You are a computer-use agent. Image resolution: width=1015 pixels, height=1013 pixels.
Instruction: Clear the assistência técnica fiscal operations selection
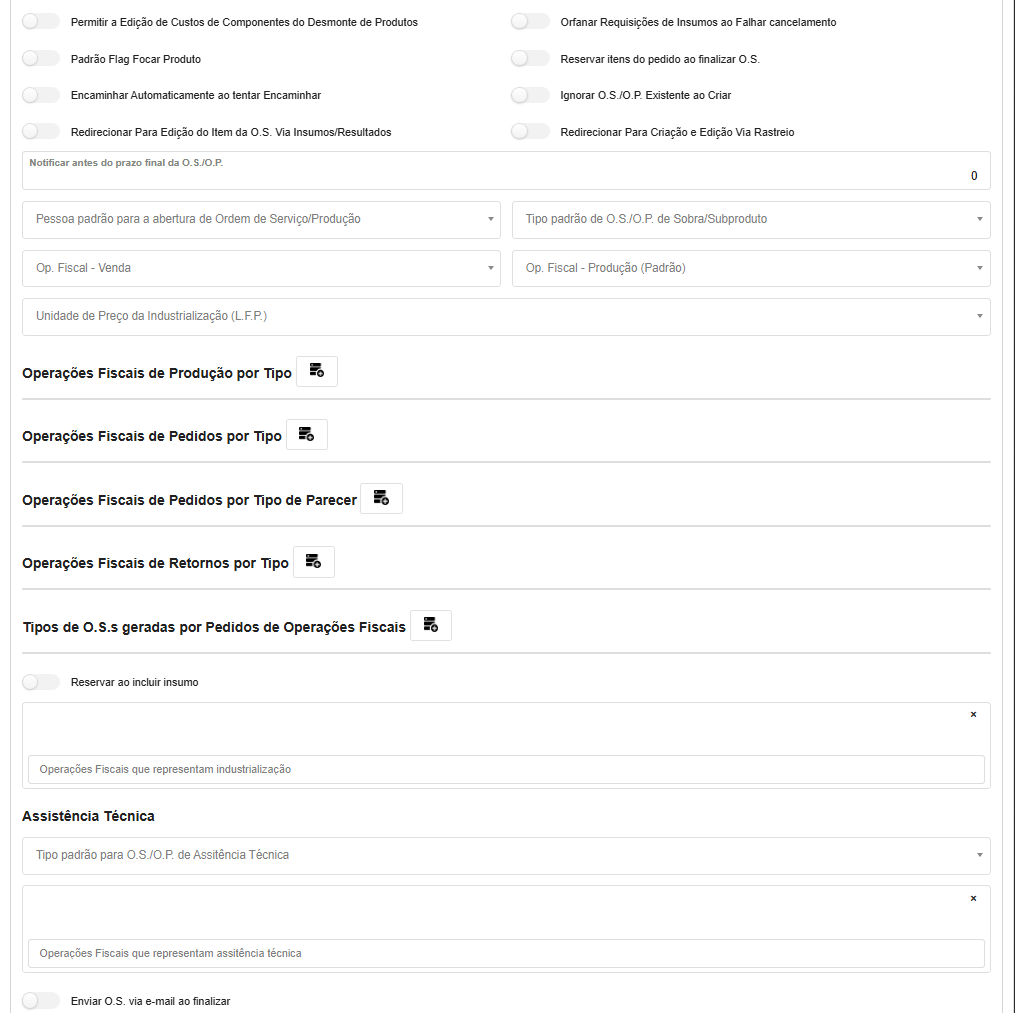click(973, 898)
